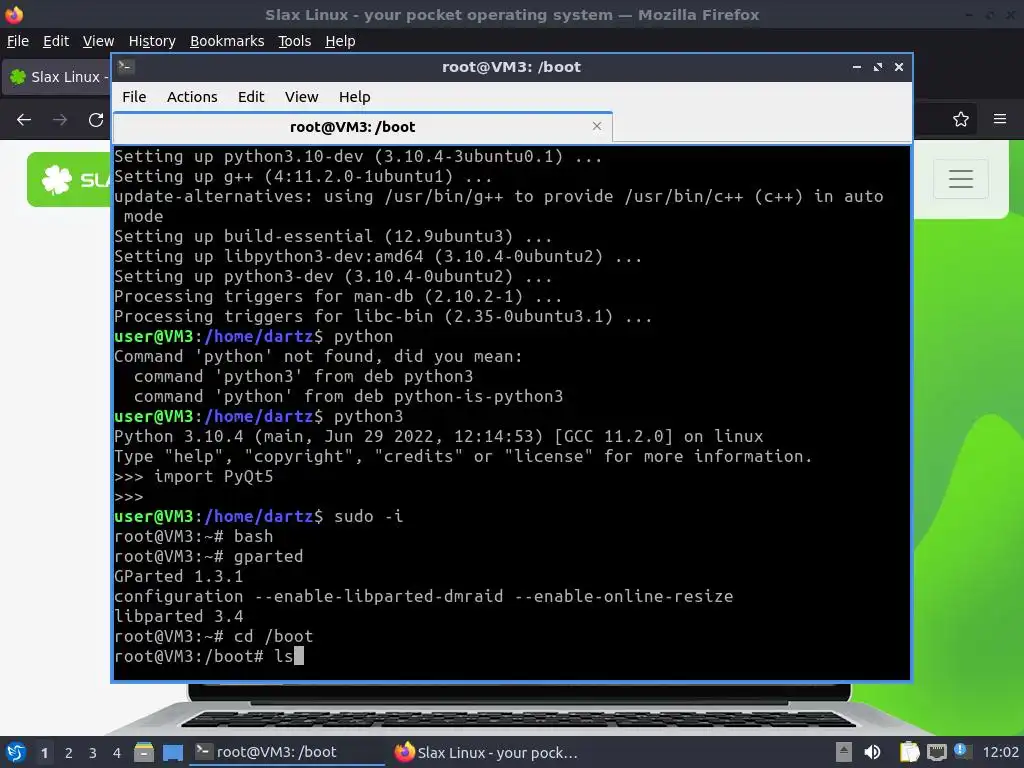Bookmark this page with star icon
The width and height of the screenshot is (1024, 768).
(960, 119)
